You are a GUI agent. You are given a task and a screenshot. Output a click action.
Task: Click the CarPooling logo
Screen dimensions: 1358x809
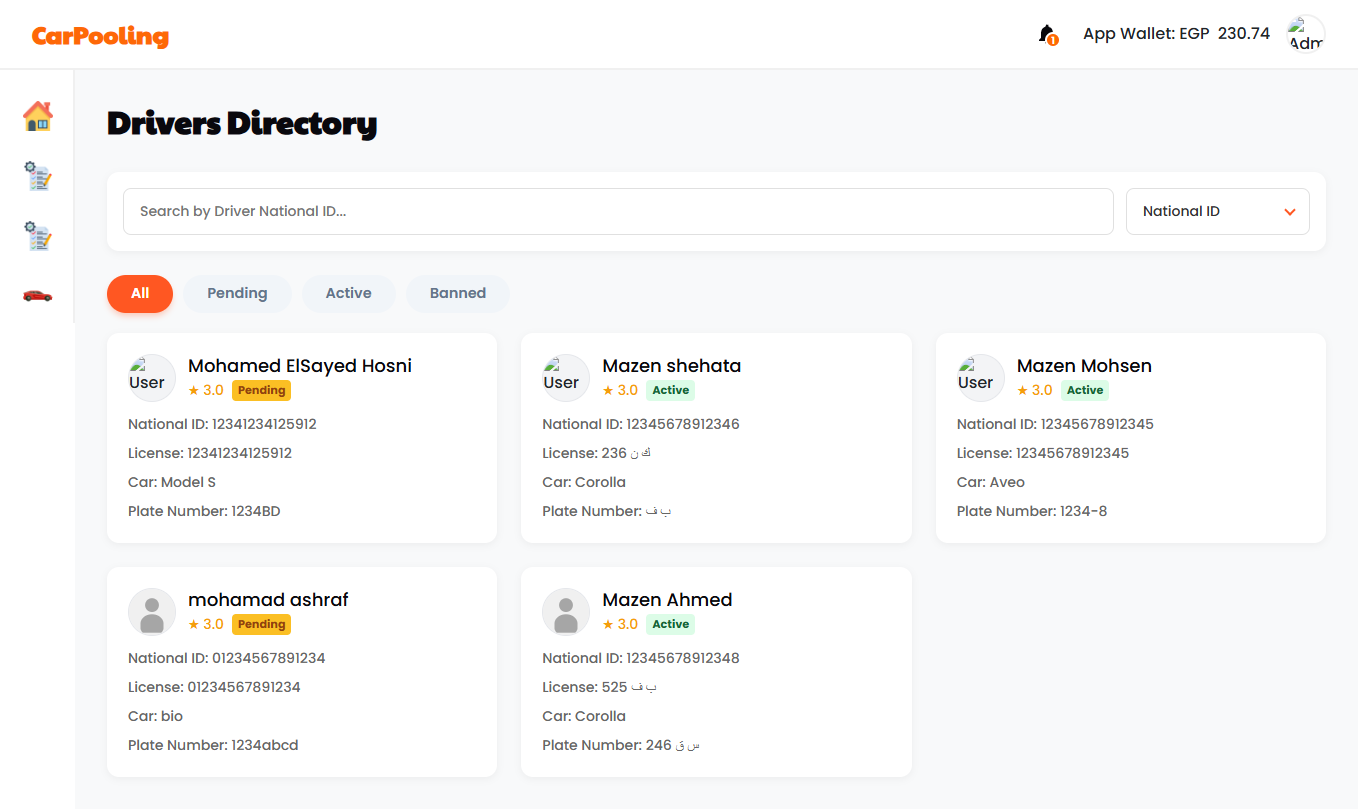(100, 36)
